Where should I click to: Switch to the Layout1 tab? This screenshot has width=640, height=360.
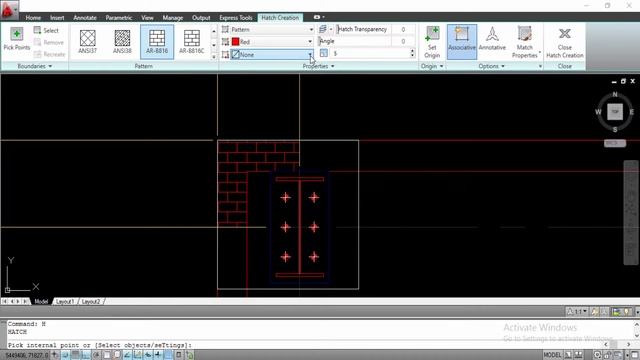point(65,301)
